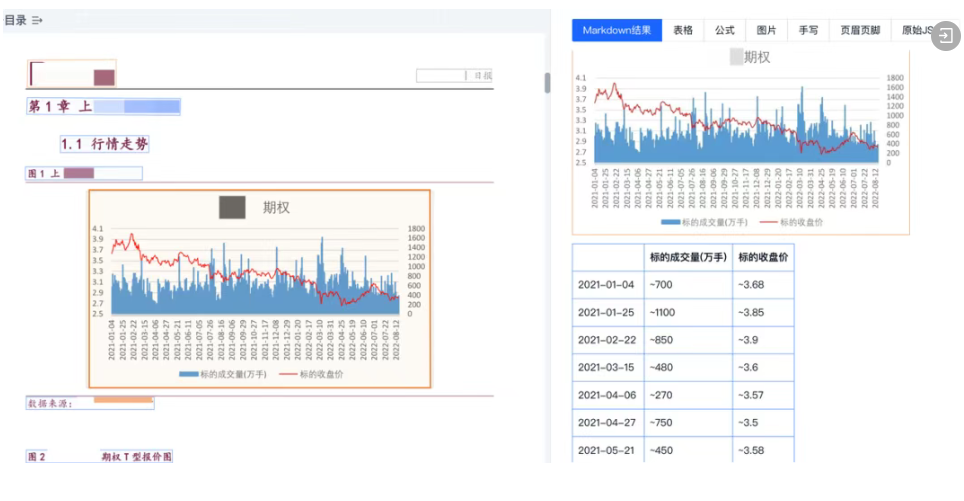This screenshot has width=964, height=501.
Task: Open the 表格 tab
Action: point(683,31)
